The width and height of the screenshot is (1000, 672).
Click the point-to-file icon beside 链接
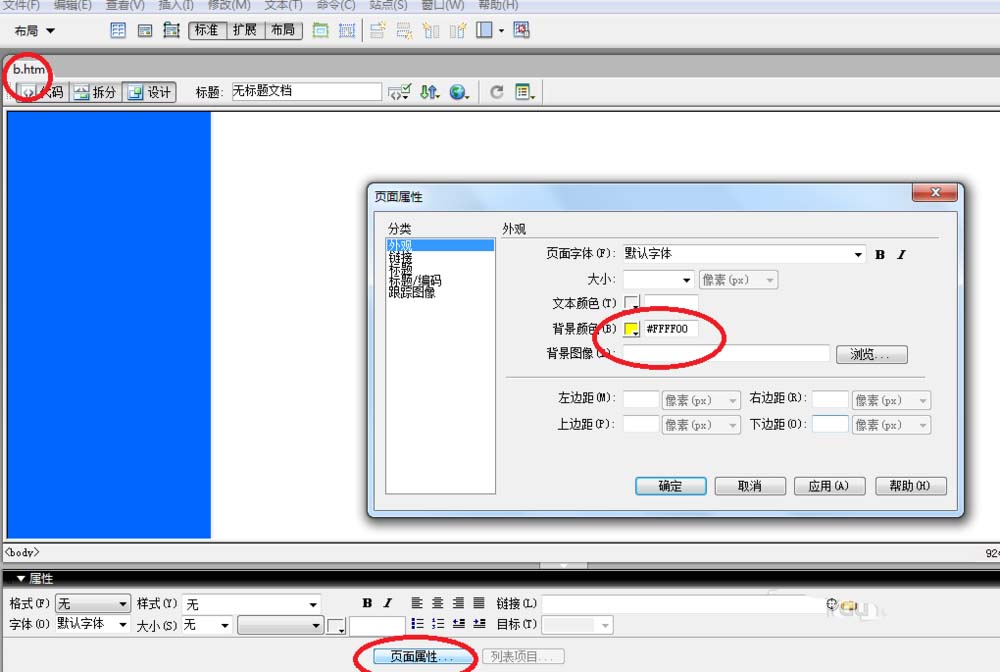point(832,603)
